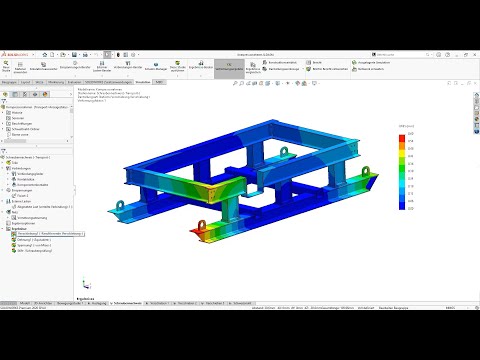The image size is (480, 360).
Task: Click Netzwerk verwalten in the ribbon
Action: tap(368, 69)
